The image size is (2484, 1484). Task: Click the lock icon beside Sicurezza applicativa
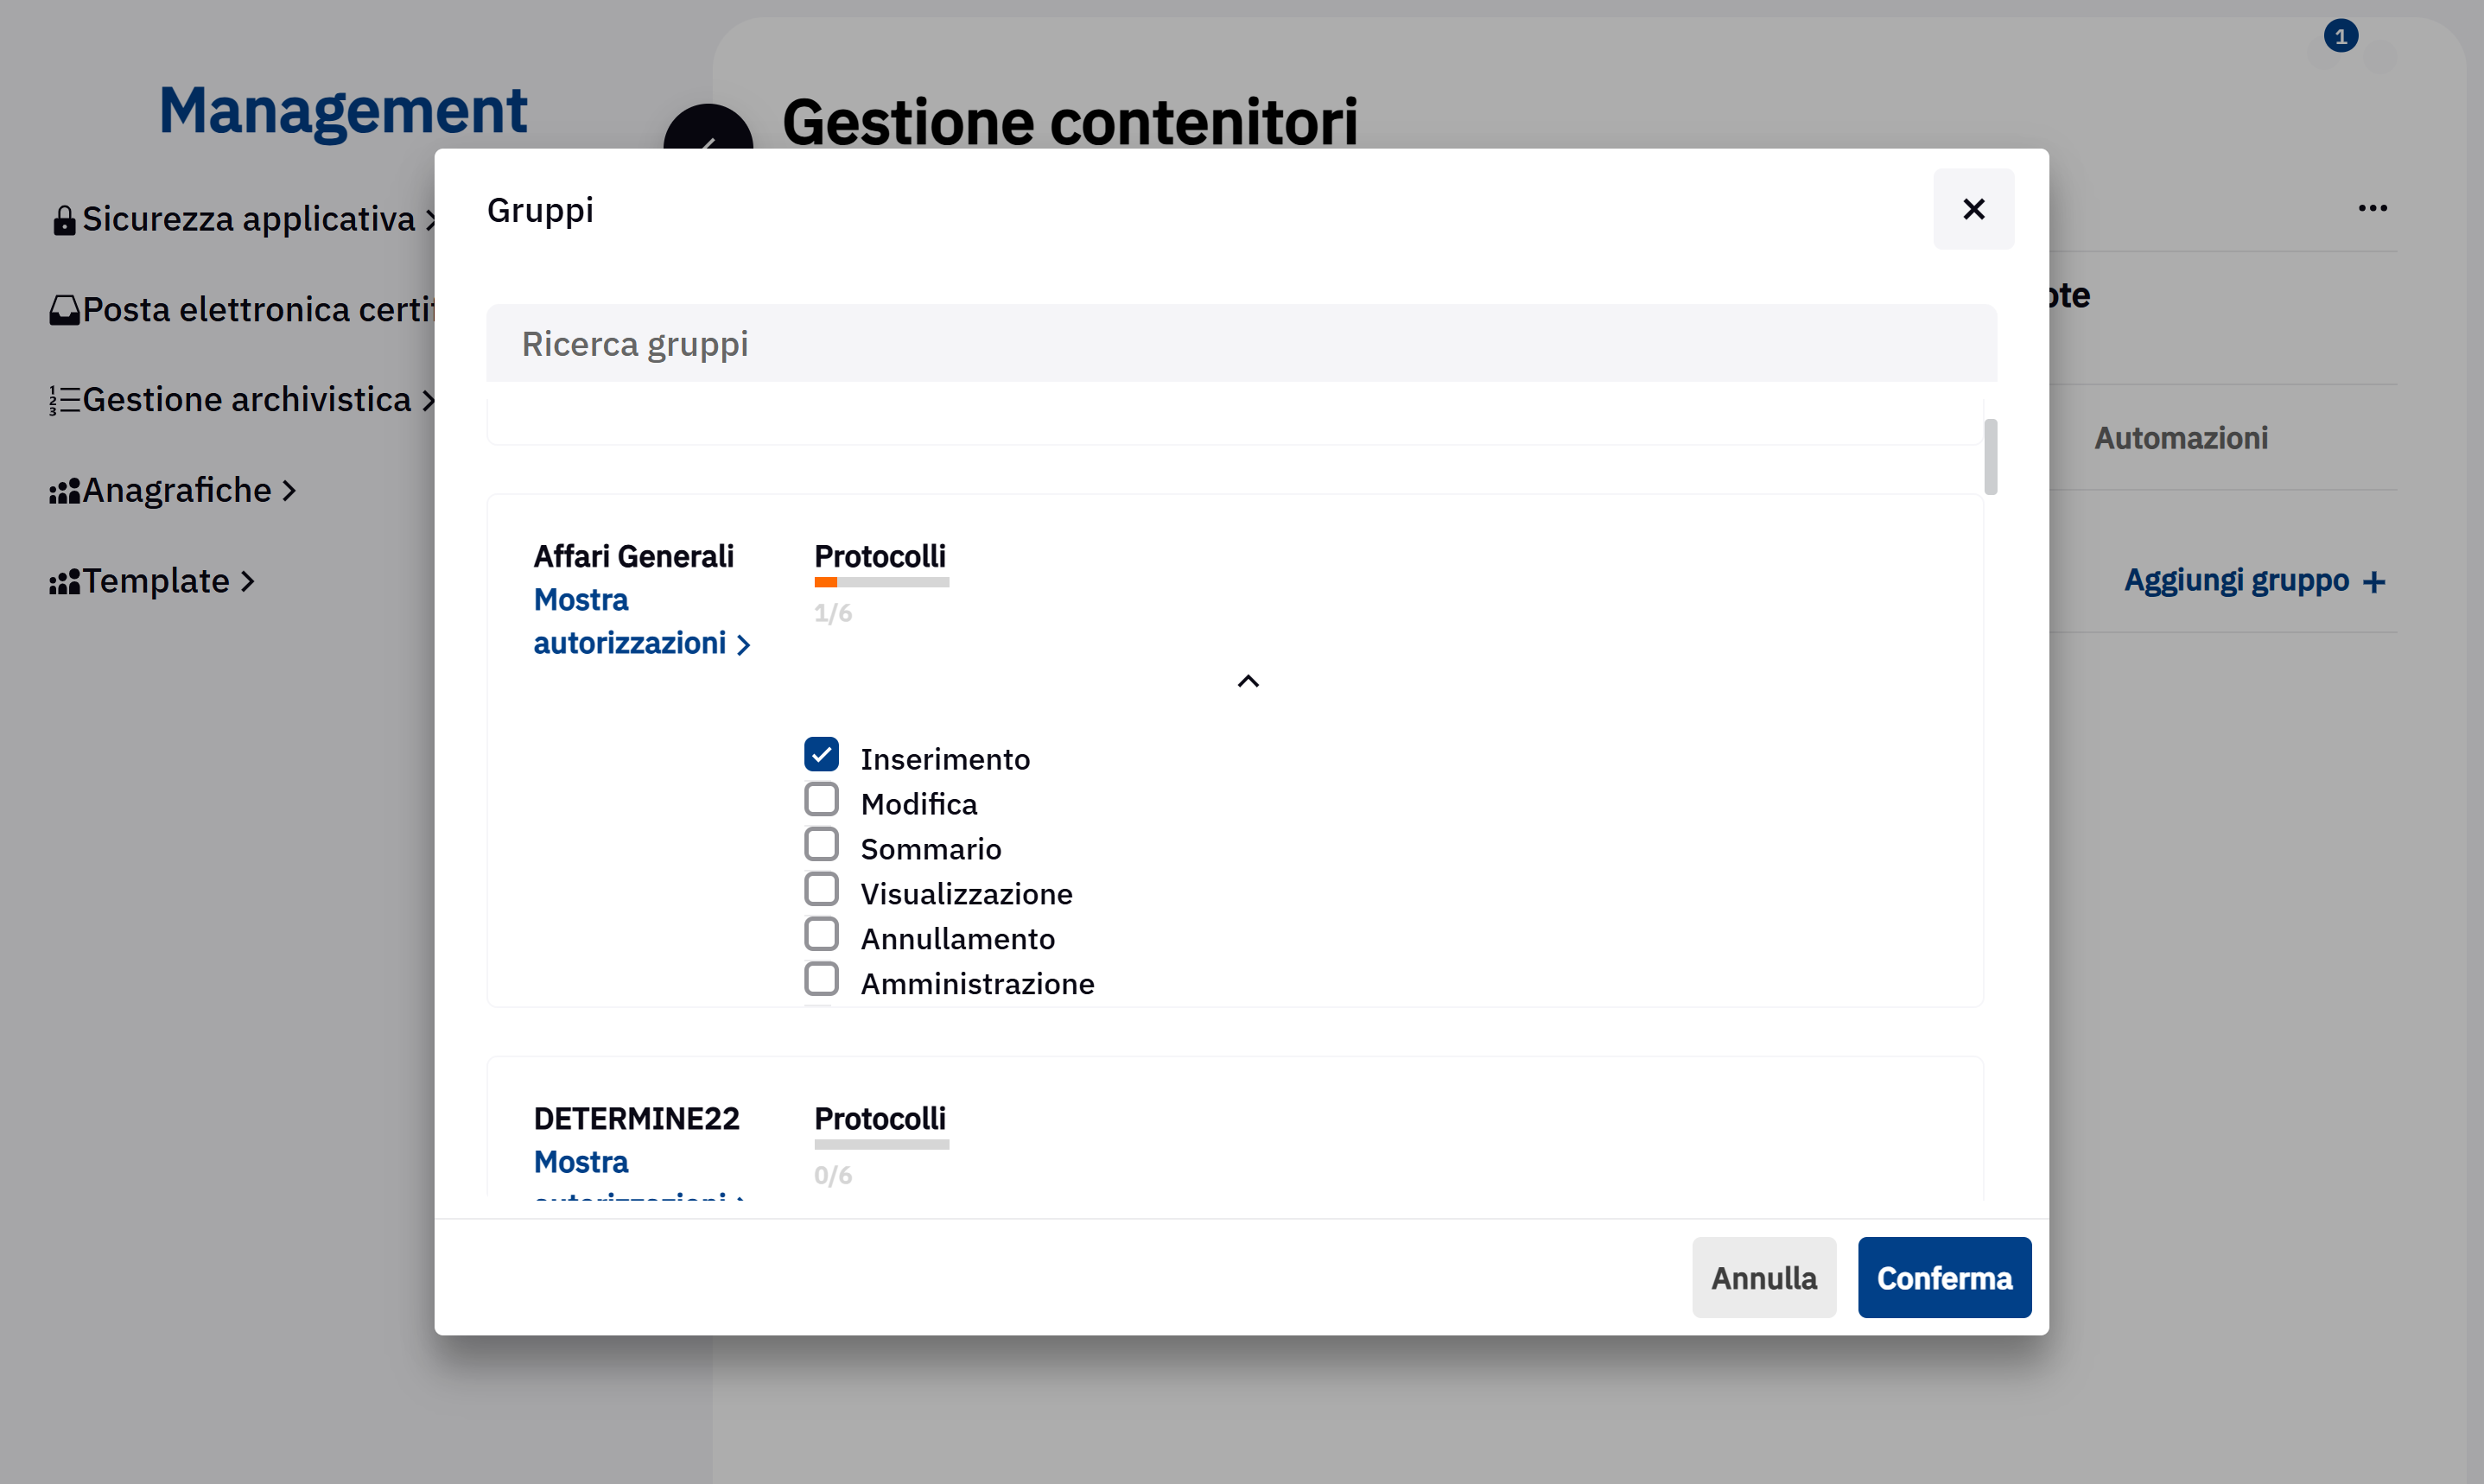click(x=64, y=220)
